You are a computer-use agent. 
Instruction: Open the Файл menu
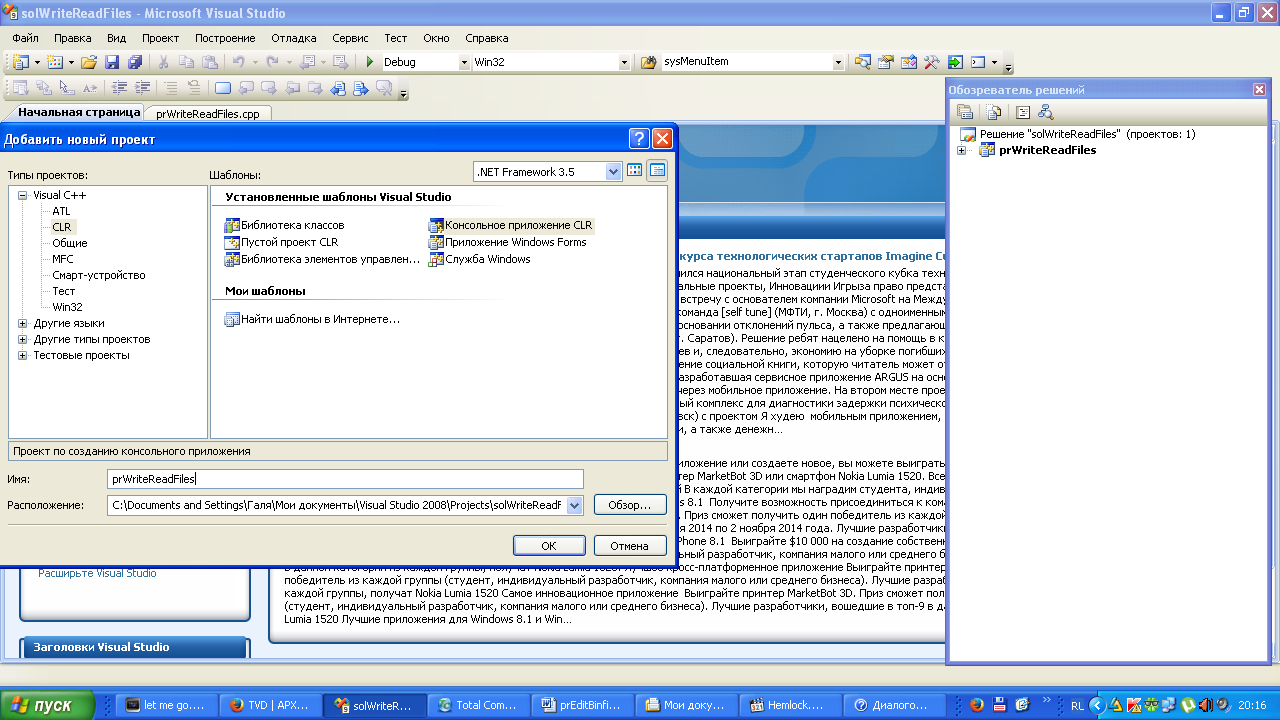[26, 38]
